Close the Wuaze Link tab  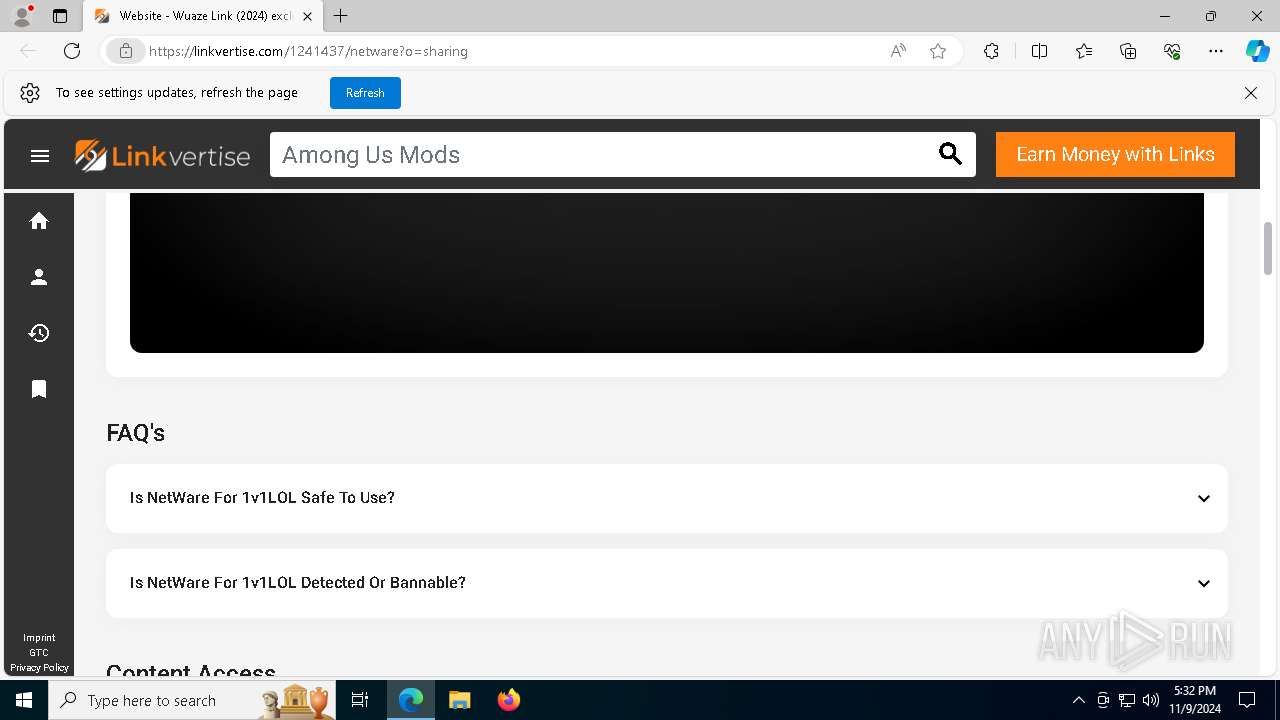(308, 16)
